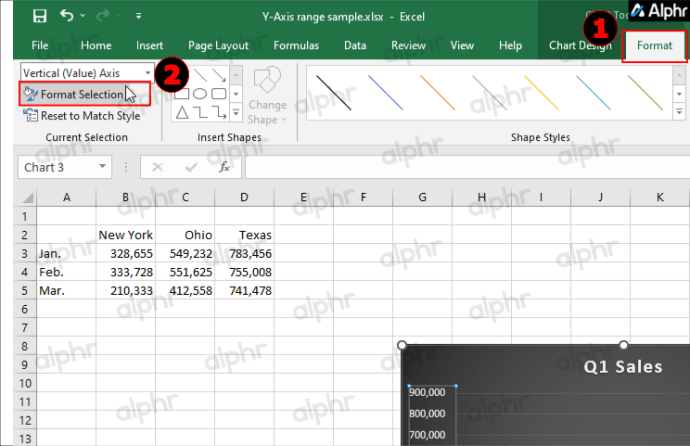Open Customize Quick Access Toolbar dropdown
This screenshot has height=446, width=690.
[x=139, y=16]
